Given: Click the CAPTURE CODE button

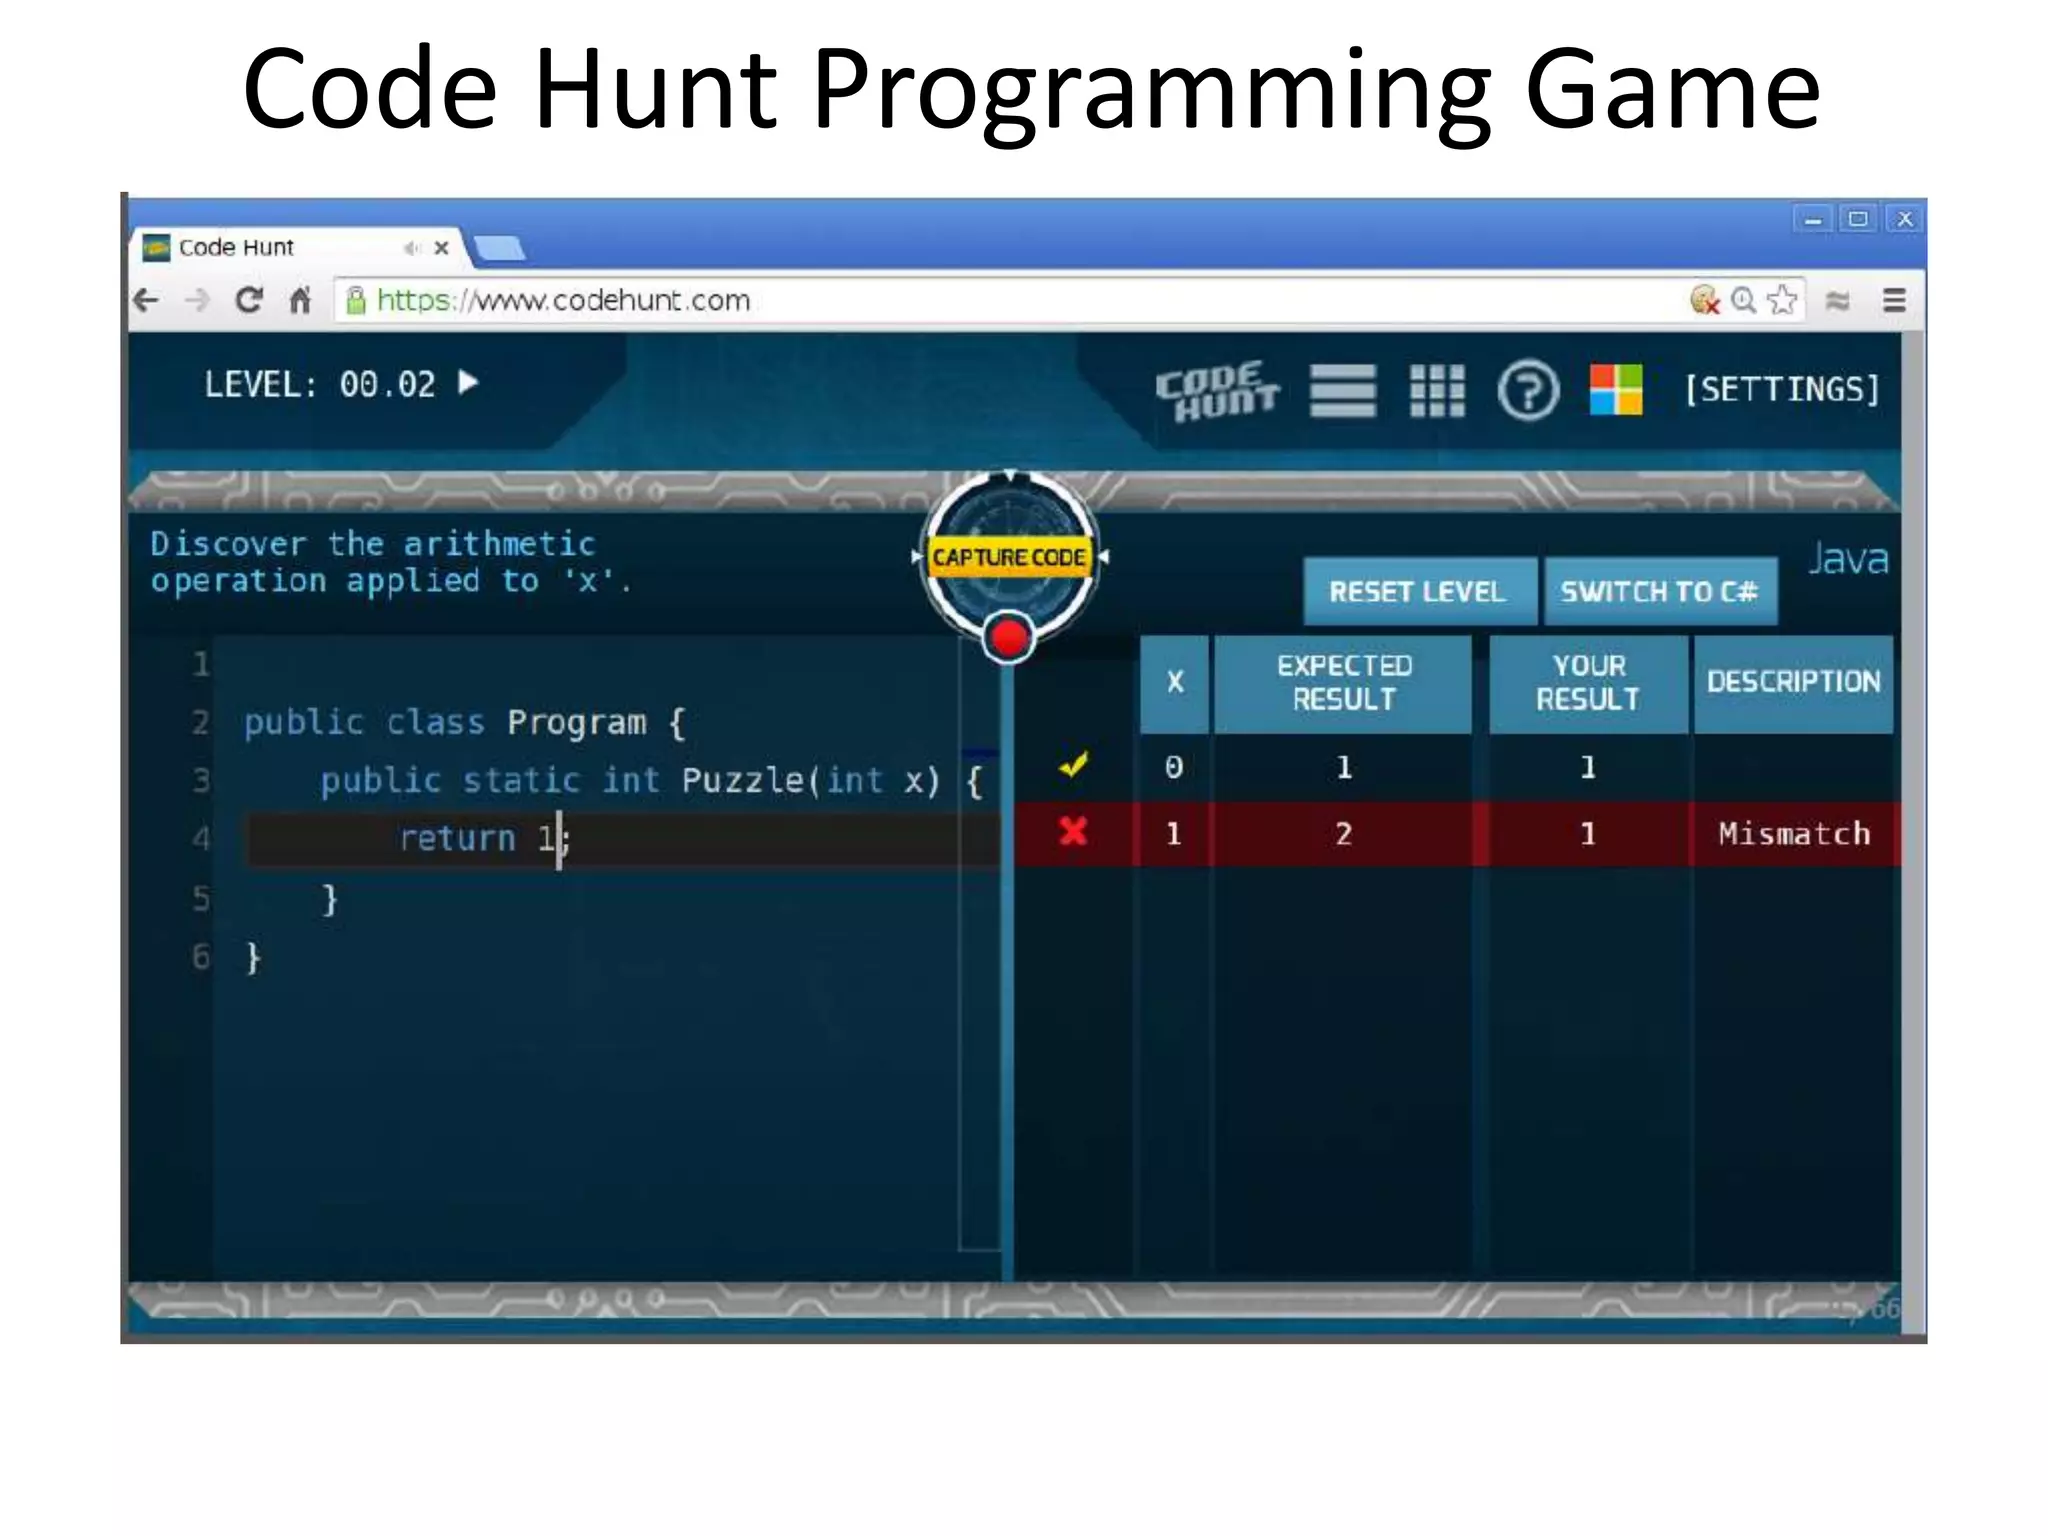Looking at the screenshot, I should point(1009,557).
